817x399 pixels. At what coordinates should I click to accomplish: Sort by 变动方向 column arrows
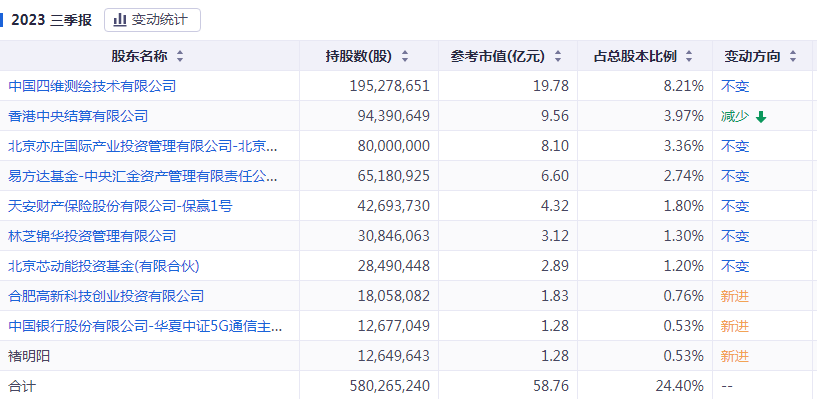click(793, 57)
